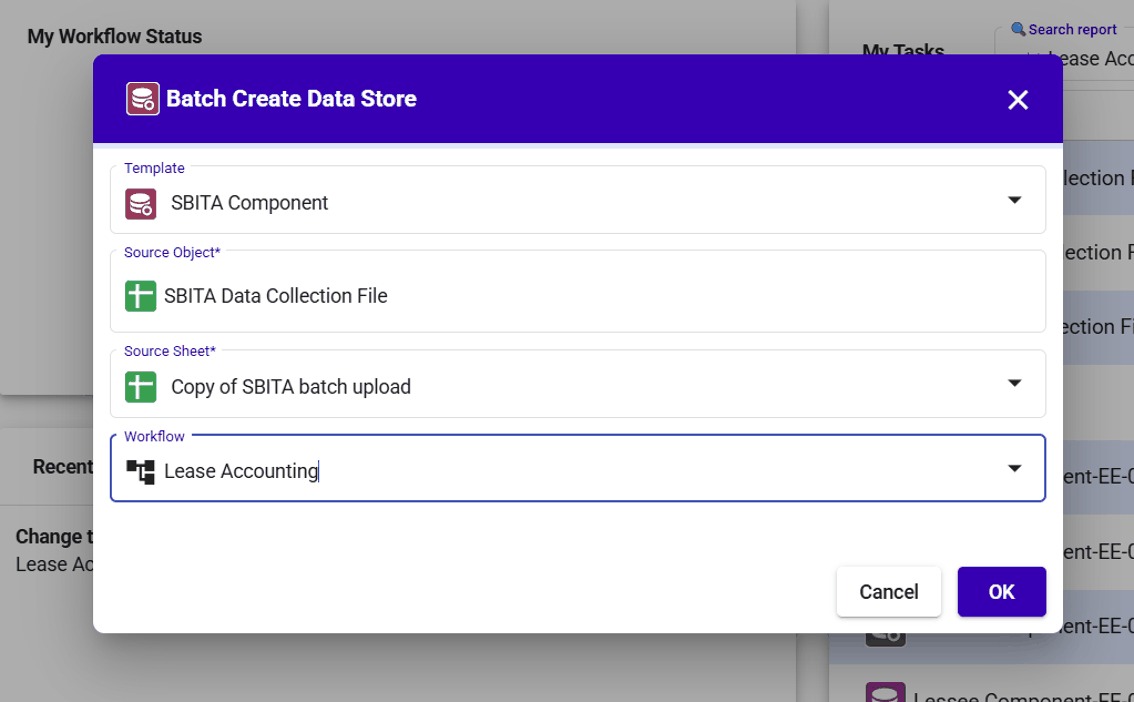The height and width of the screenshot is (702, 1134).
Task: Click the Copy of SBITA batch upload sheet icon
Action: (x=140, y=387)
